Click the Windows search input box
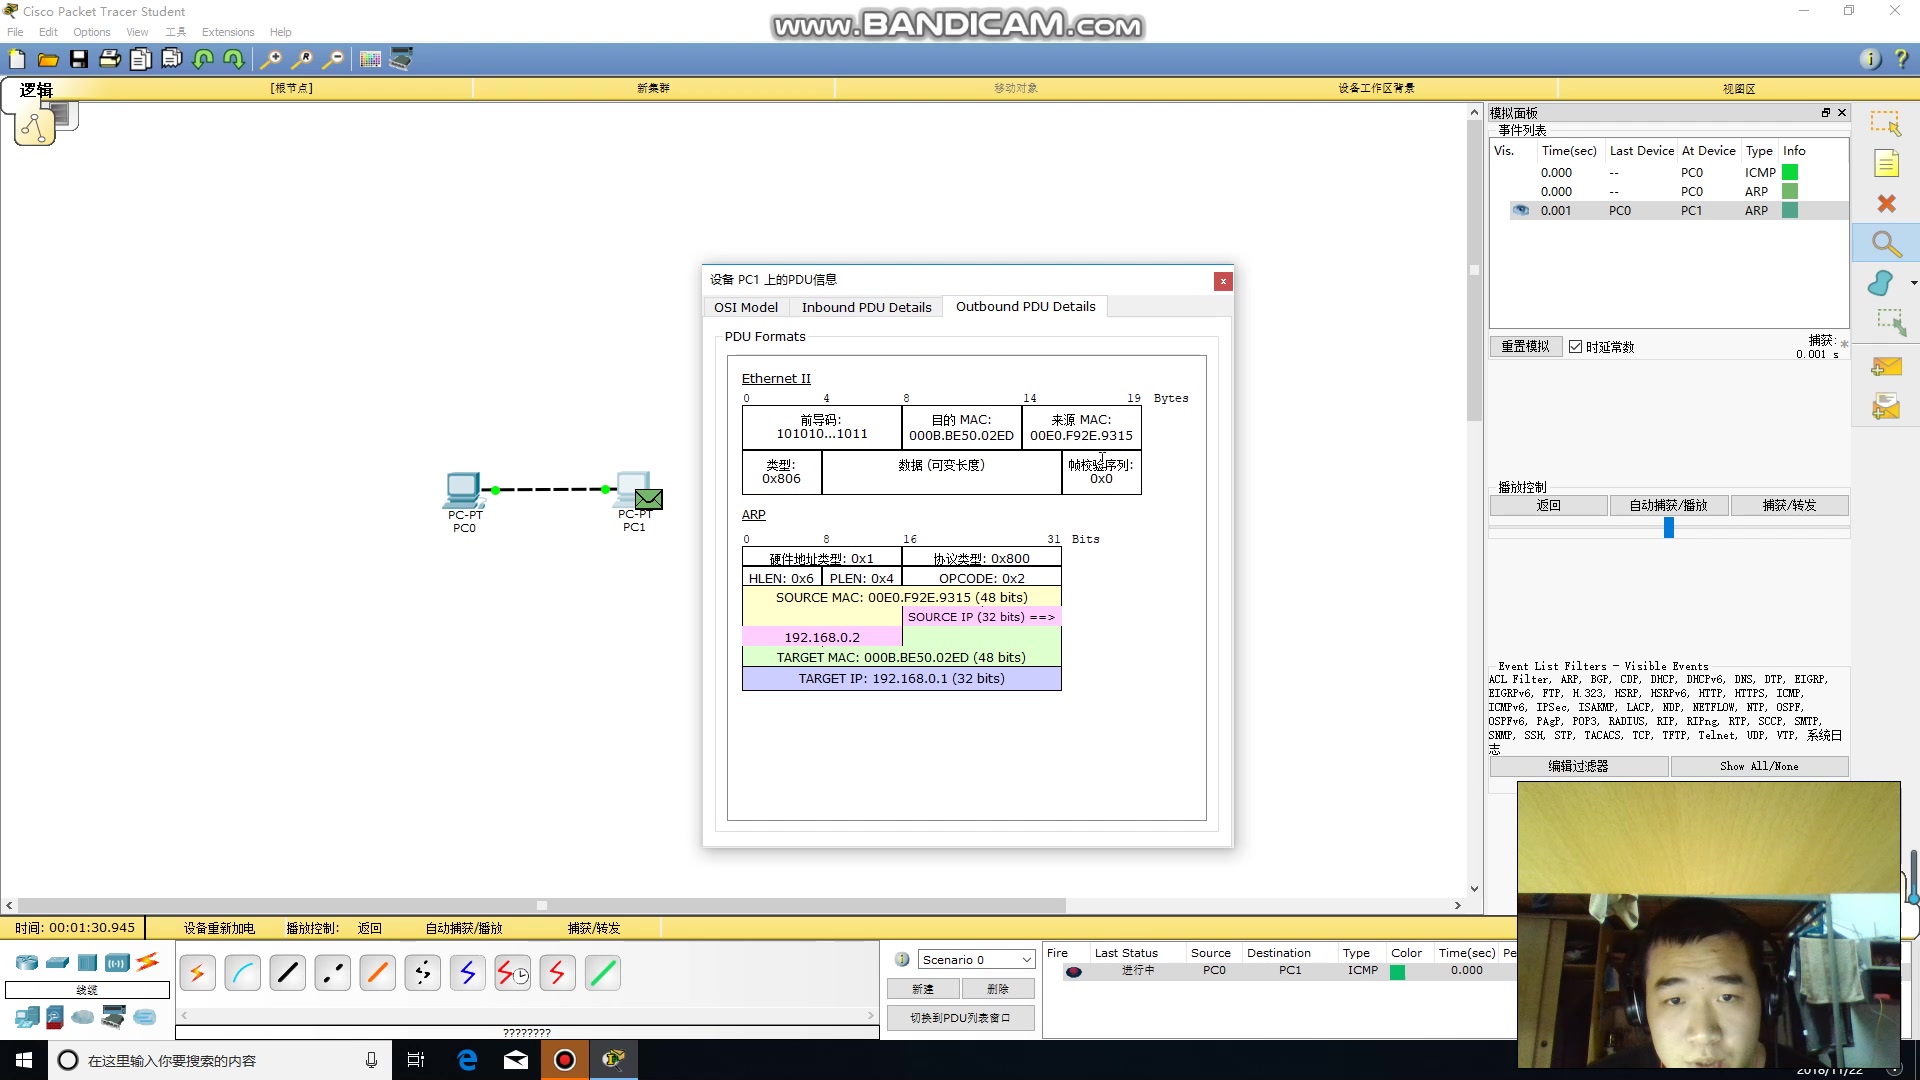The height and width of the screenshot is (1080, 1920). (x=220, y=1060)
